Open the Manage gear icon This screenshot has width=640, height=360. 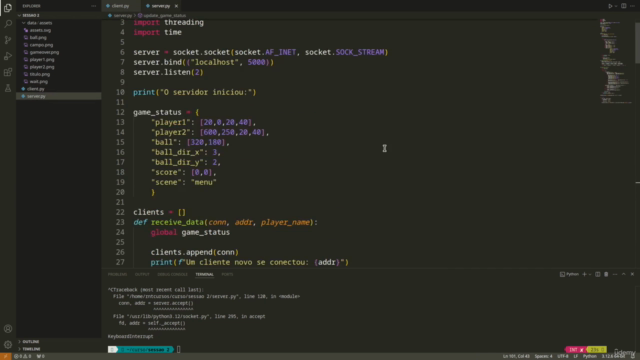pos(8,344)
